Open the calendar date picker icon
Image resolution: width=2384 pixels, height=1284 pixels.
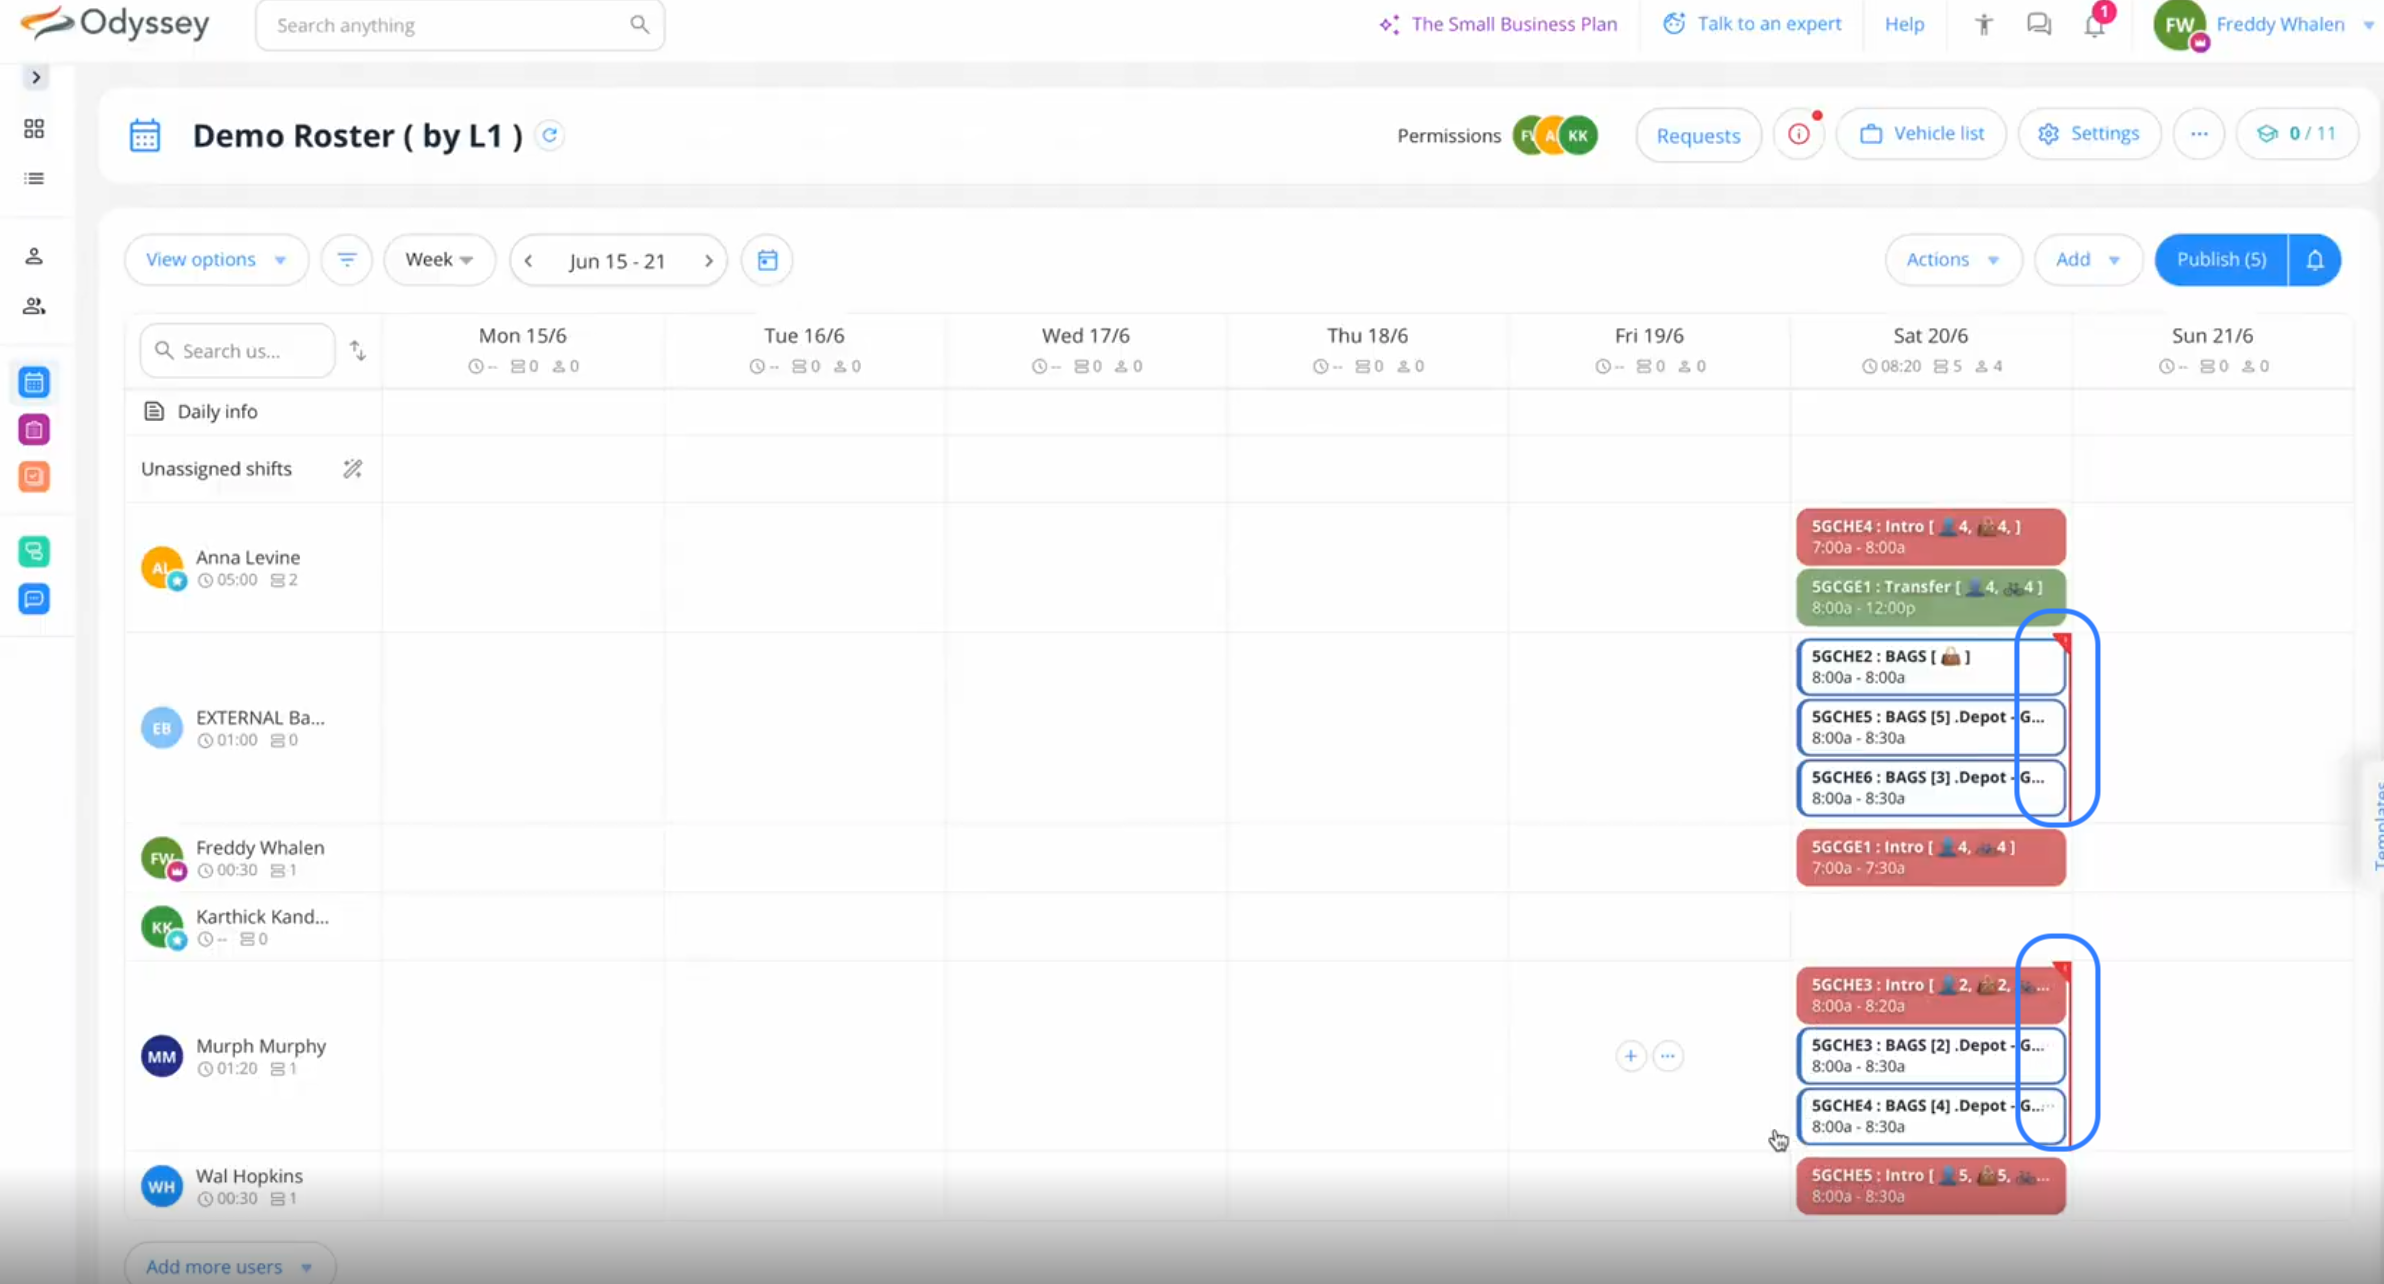pyautogui.click(x=767, y=260)
